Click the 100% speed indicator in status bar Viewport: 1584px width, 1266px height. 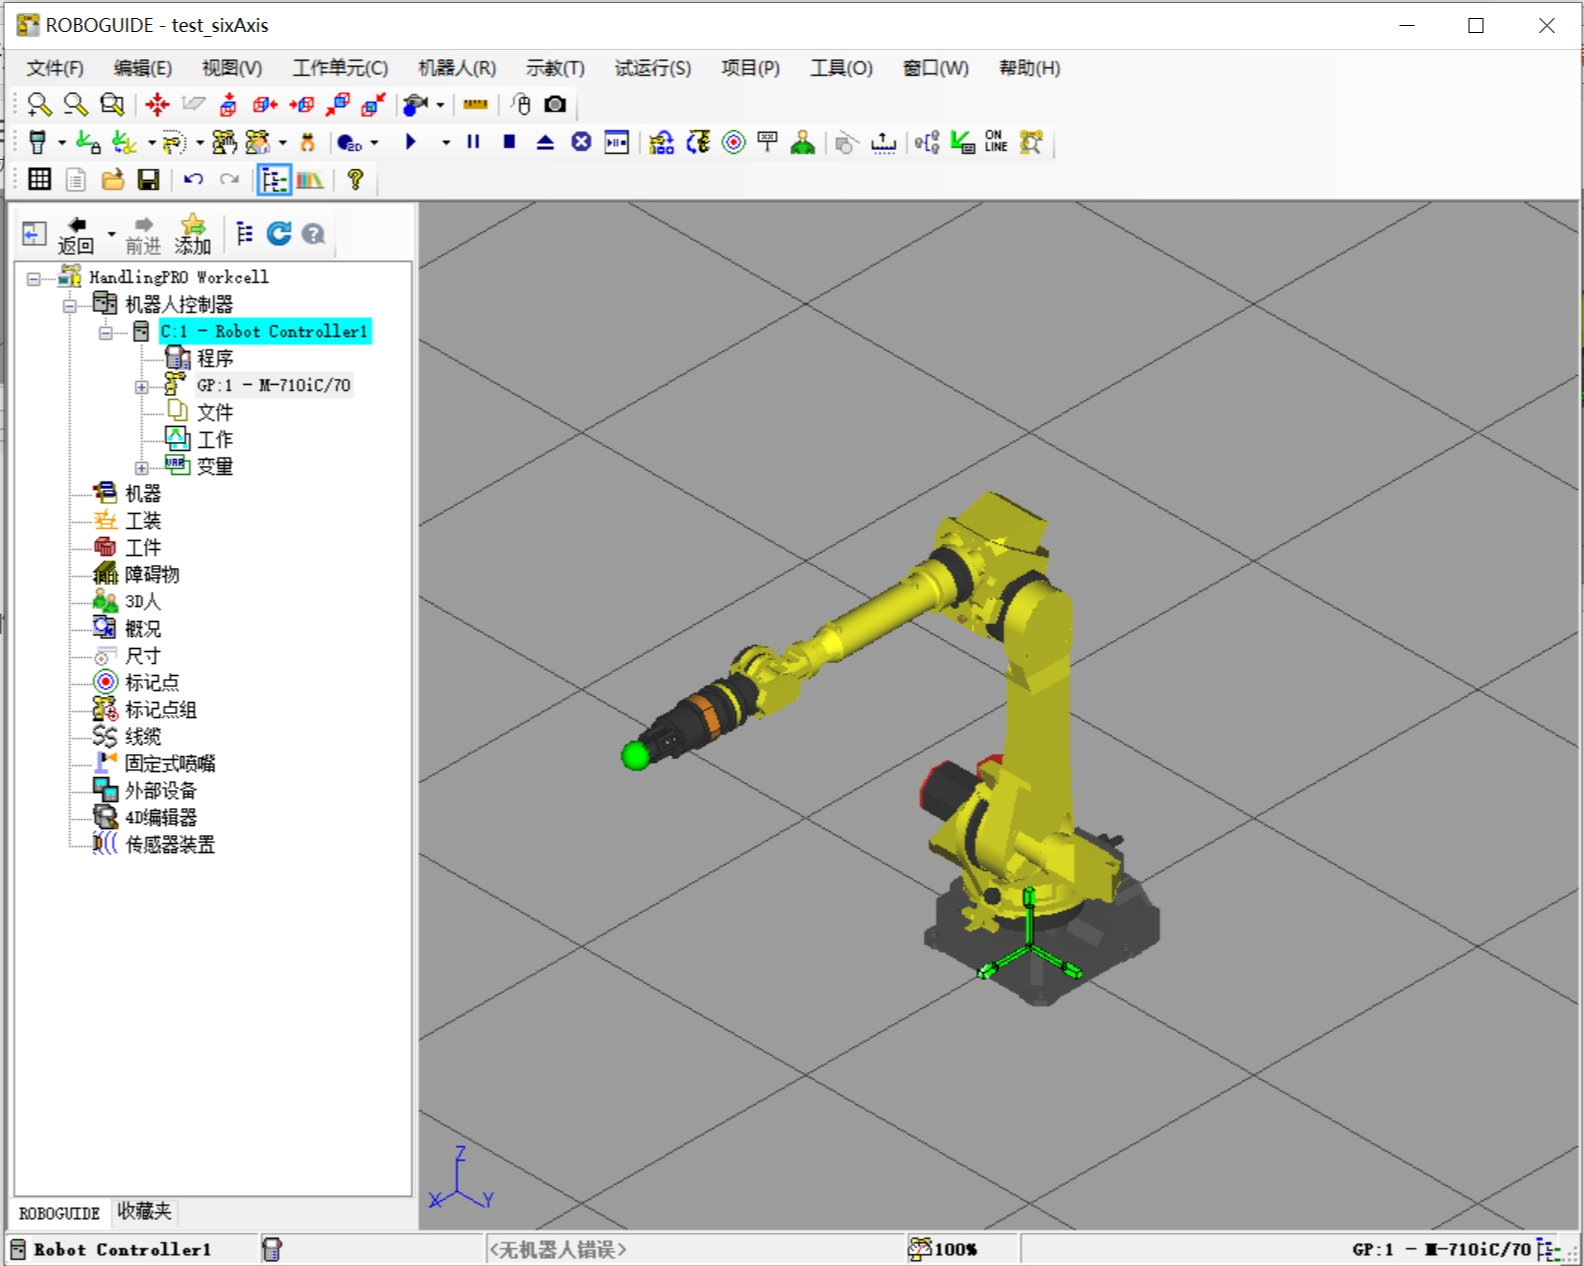[x=943, y=1248]
